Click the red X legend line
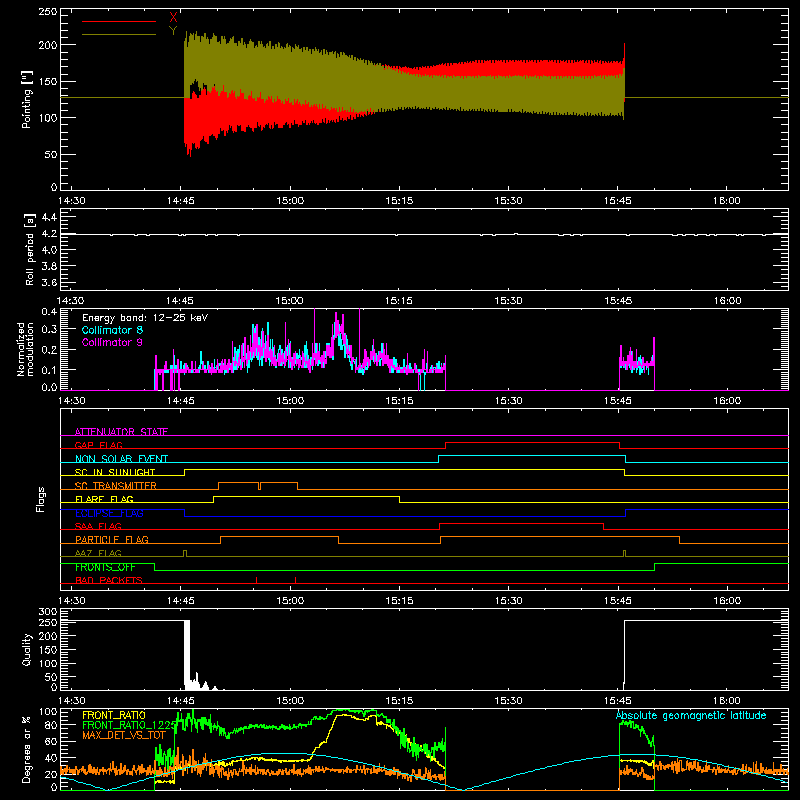The height and width of the screenshot is (800, 800). (x=119, y=21)
